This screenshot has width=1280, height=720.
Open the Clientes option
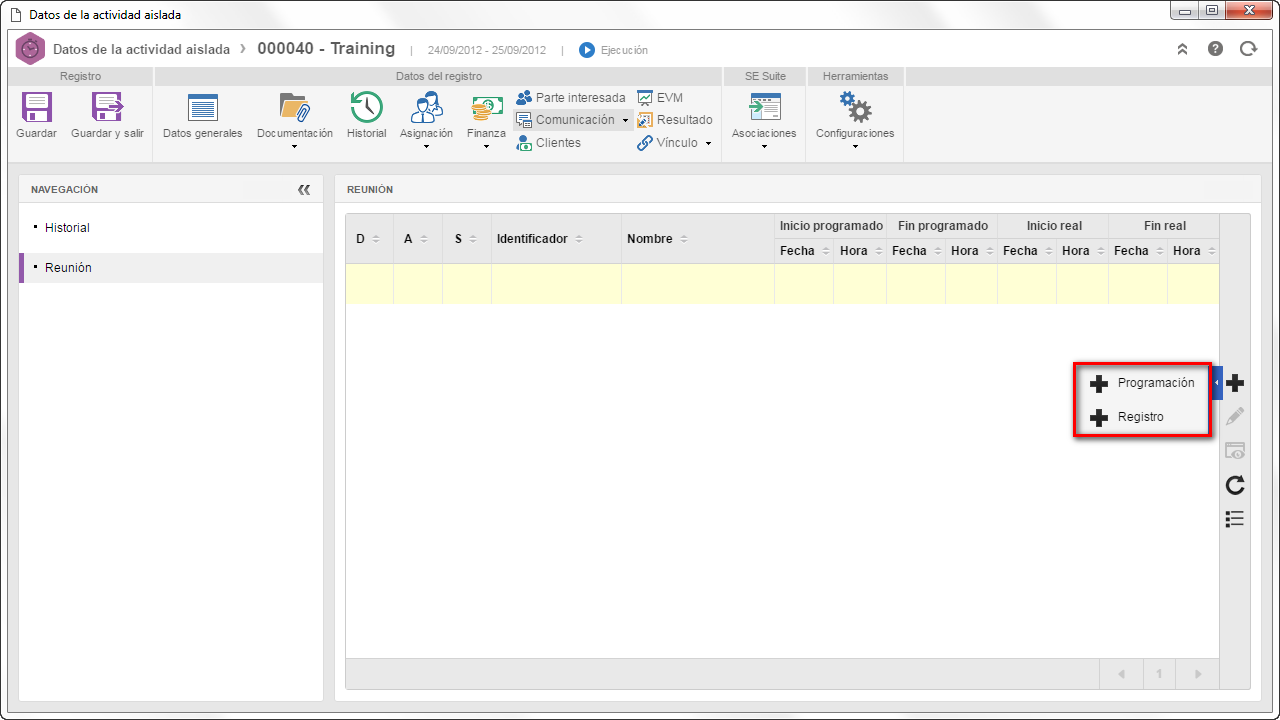pos(549,143)
